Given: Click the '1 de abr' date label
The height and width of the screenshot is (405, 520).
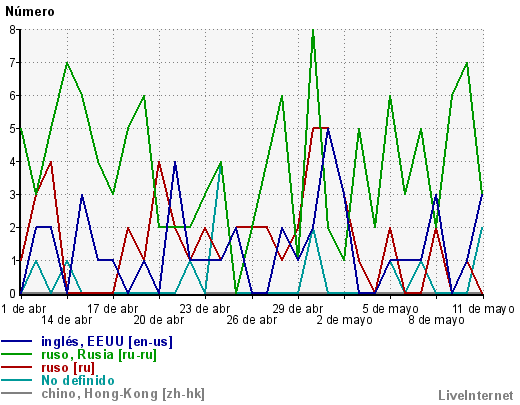Looking at the screenshot, I should click(23, 309).
